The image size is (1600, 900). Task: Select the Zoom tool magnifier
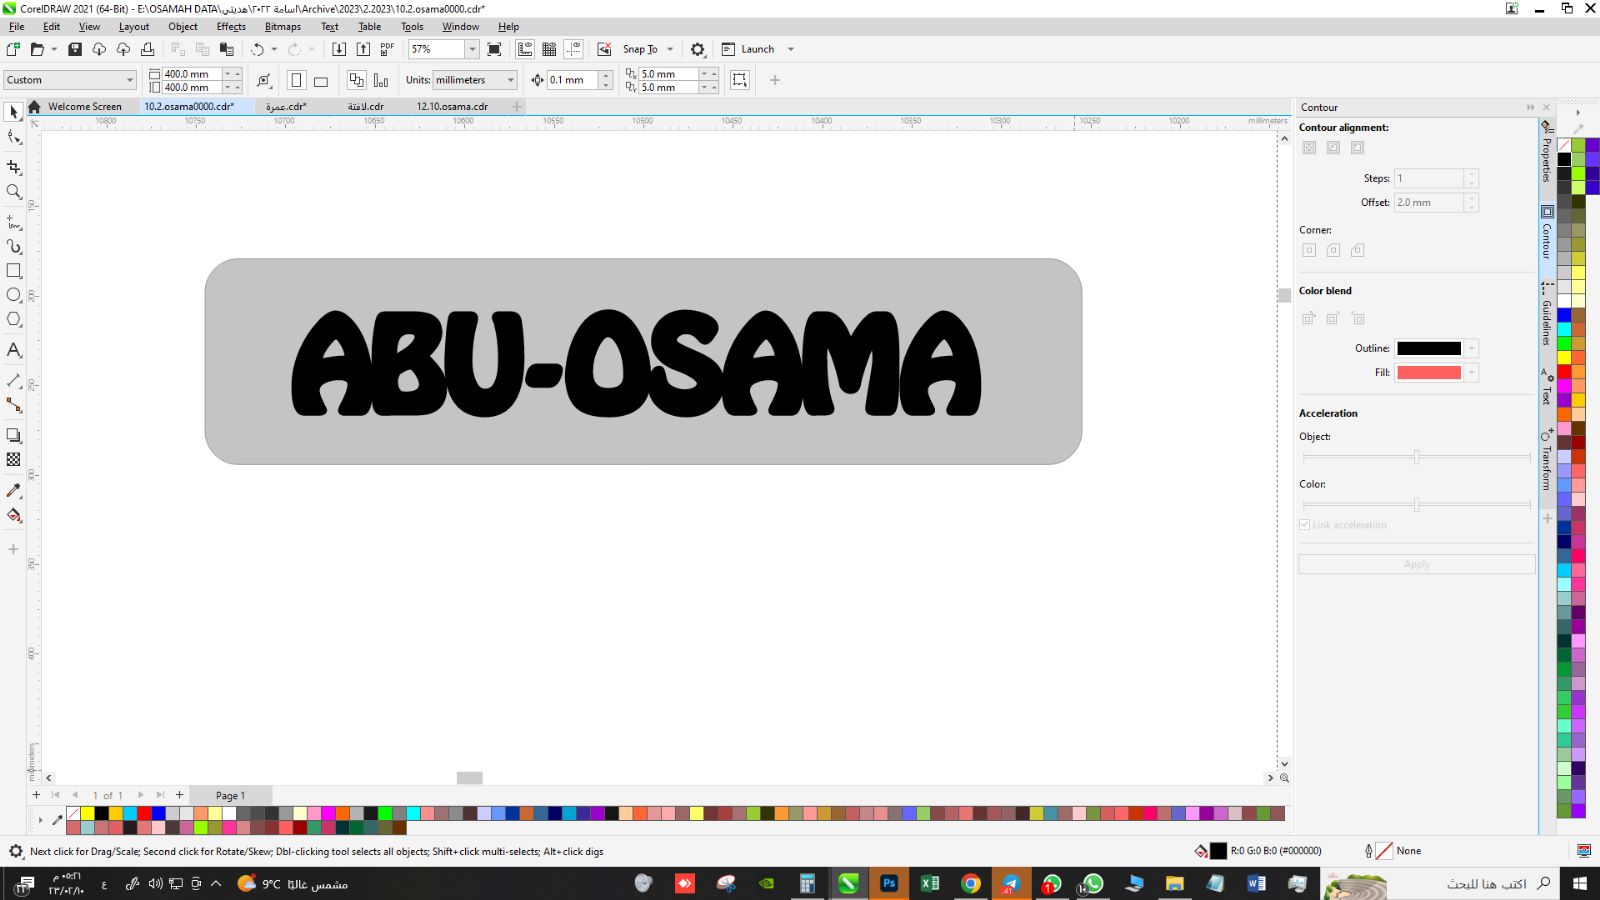click(14, 191)
